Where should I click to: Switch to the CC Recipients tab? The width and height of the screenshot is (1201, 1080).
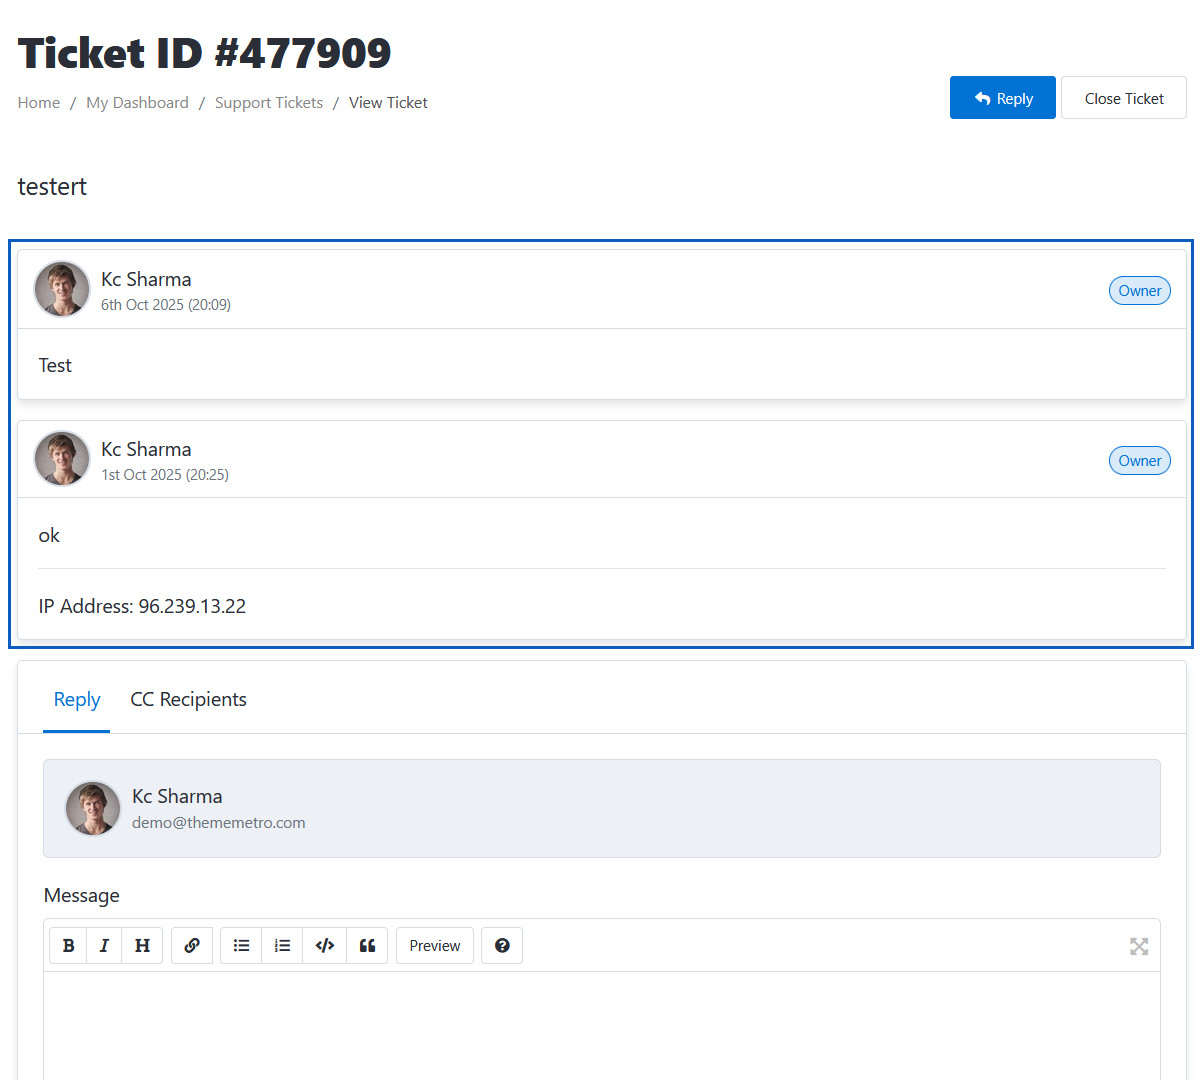coord(188,700)
